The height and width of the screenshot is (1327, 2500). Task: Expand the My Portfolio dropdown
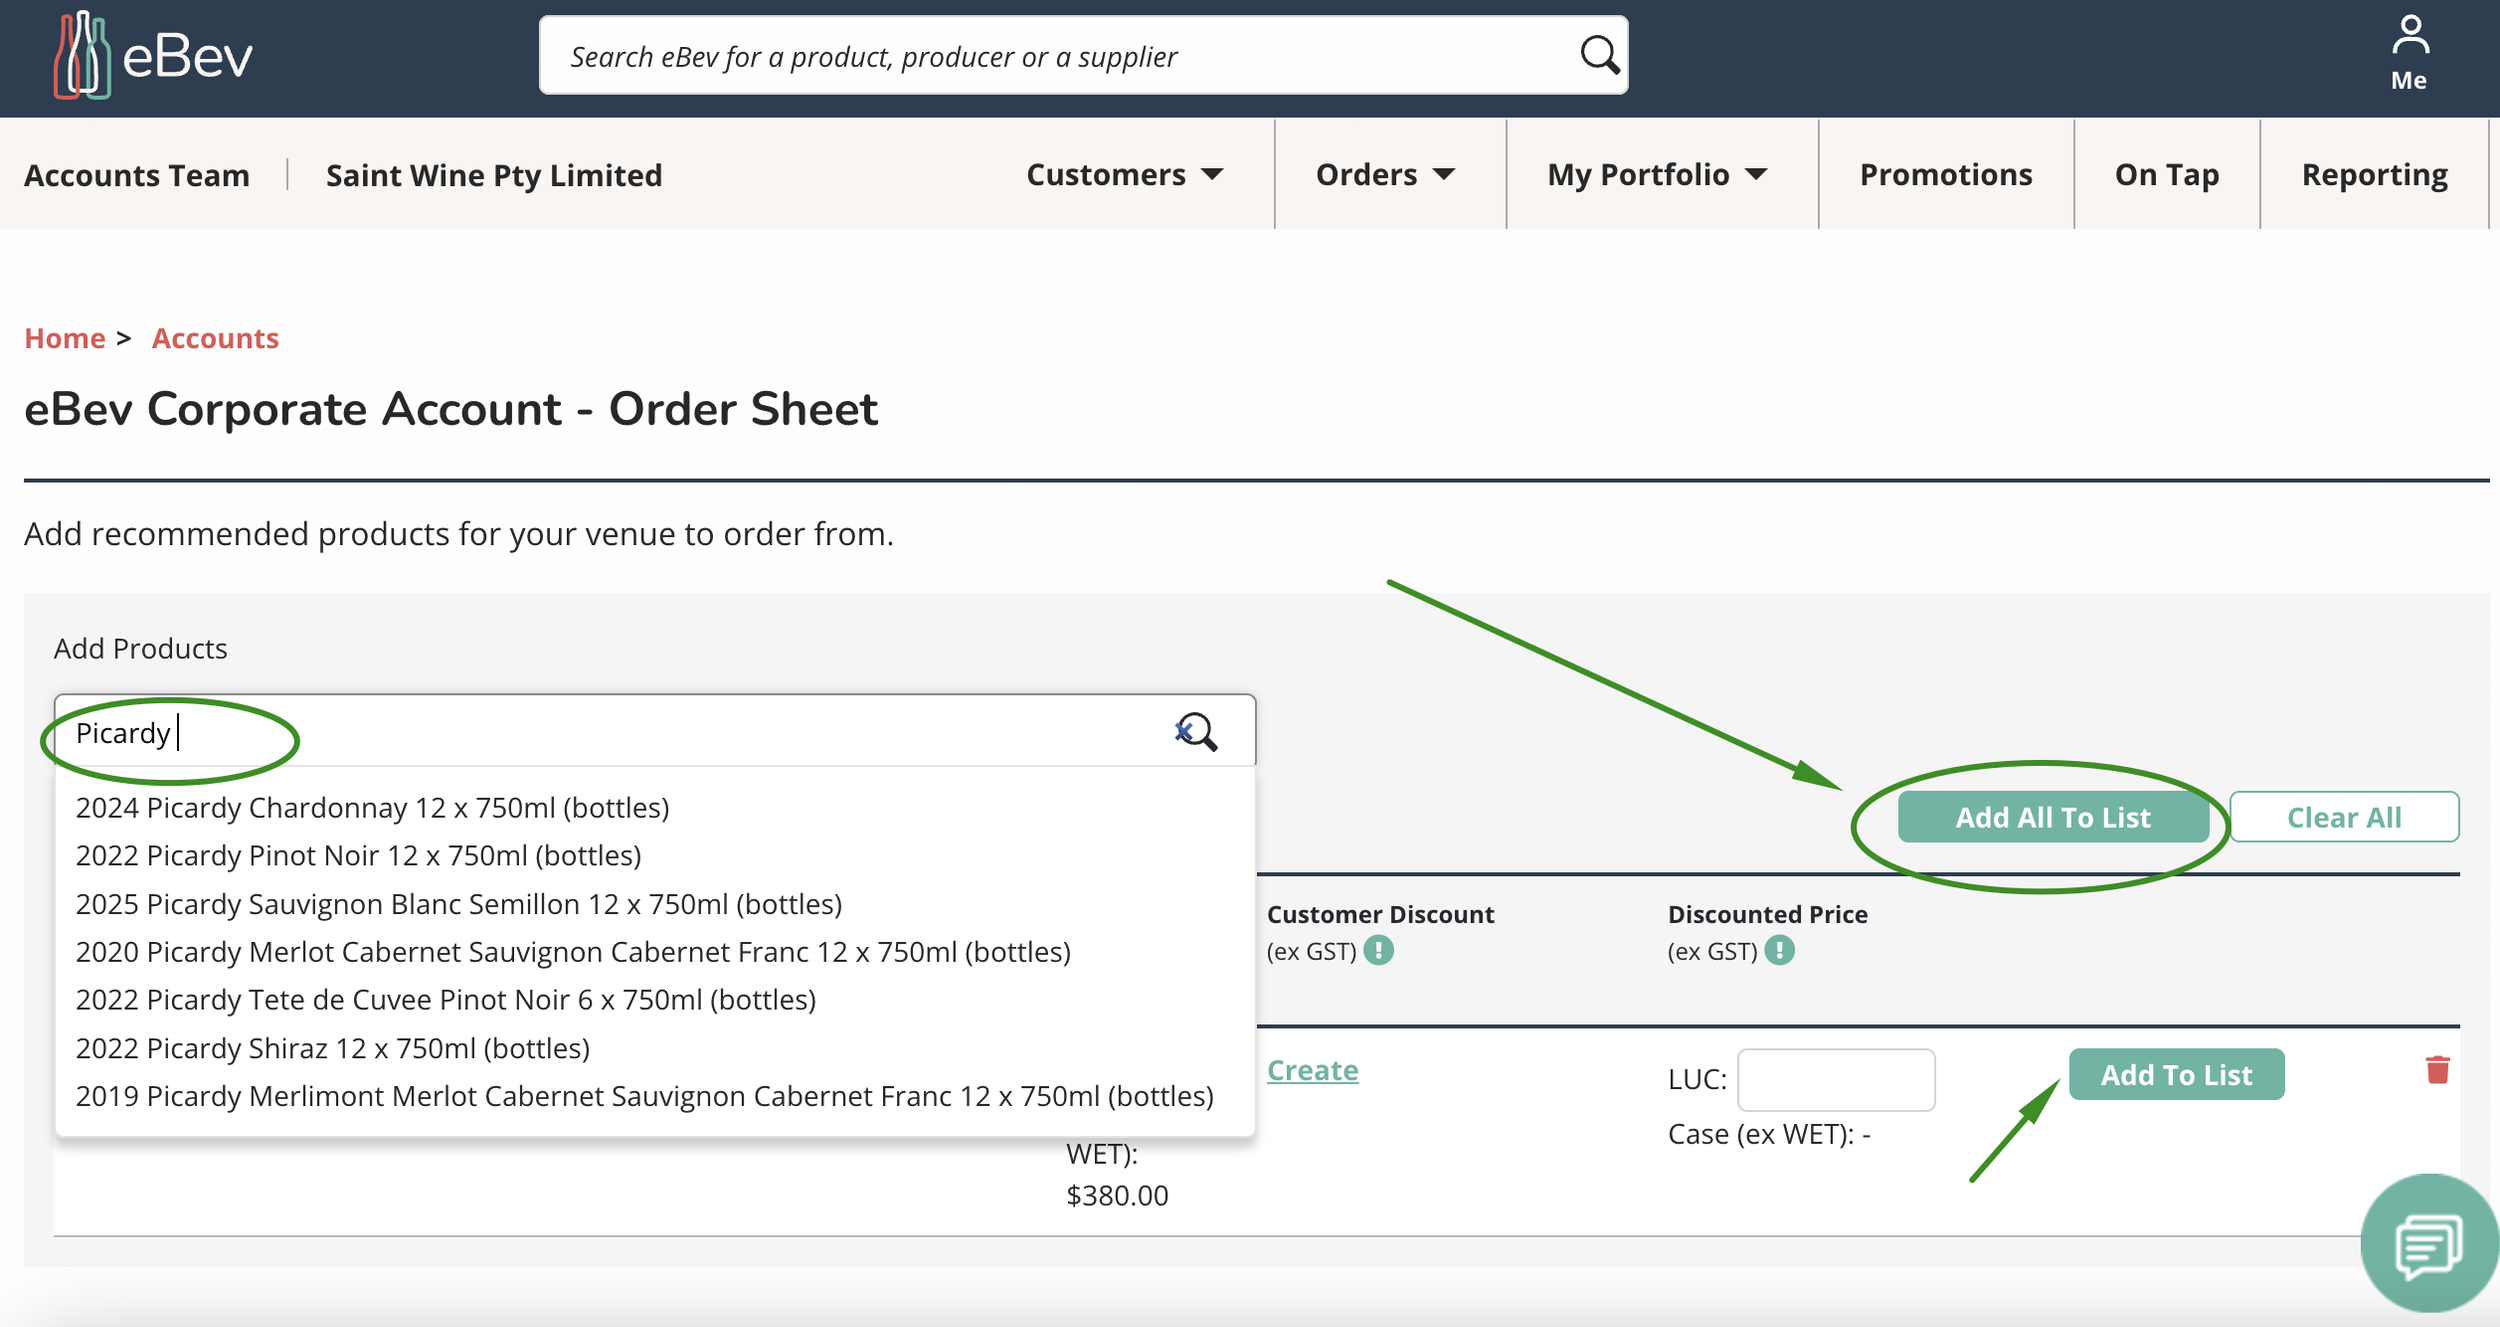click(x=1656, y=174)
